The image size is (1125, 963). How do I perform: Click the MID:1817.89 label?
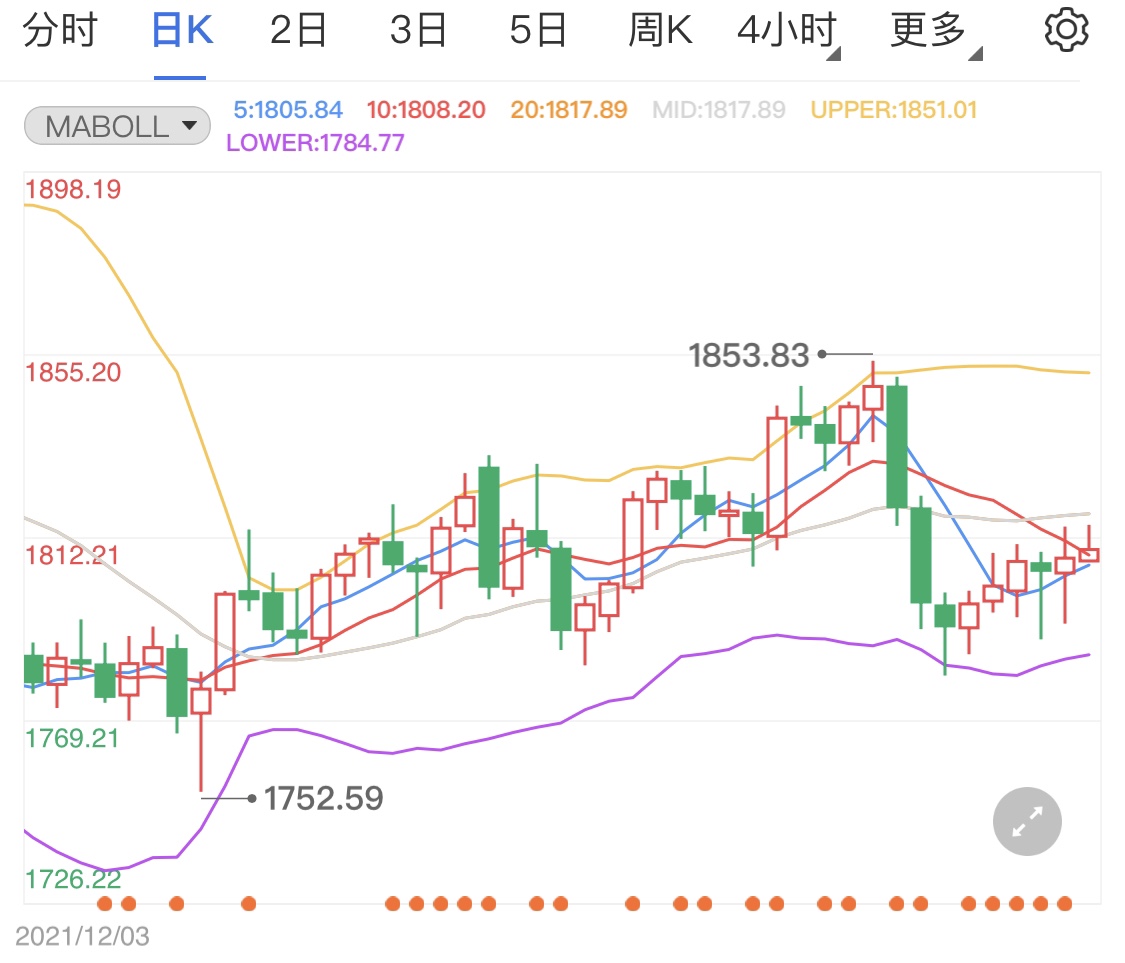click(719, 110)
